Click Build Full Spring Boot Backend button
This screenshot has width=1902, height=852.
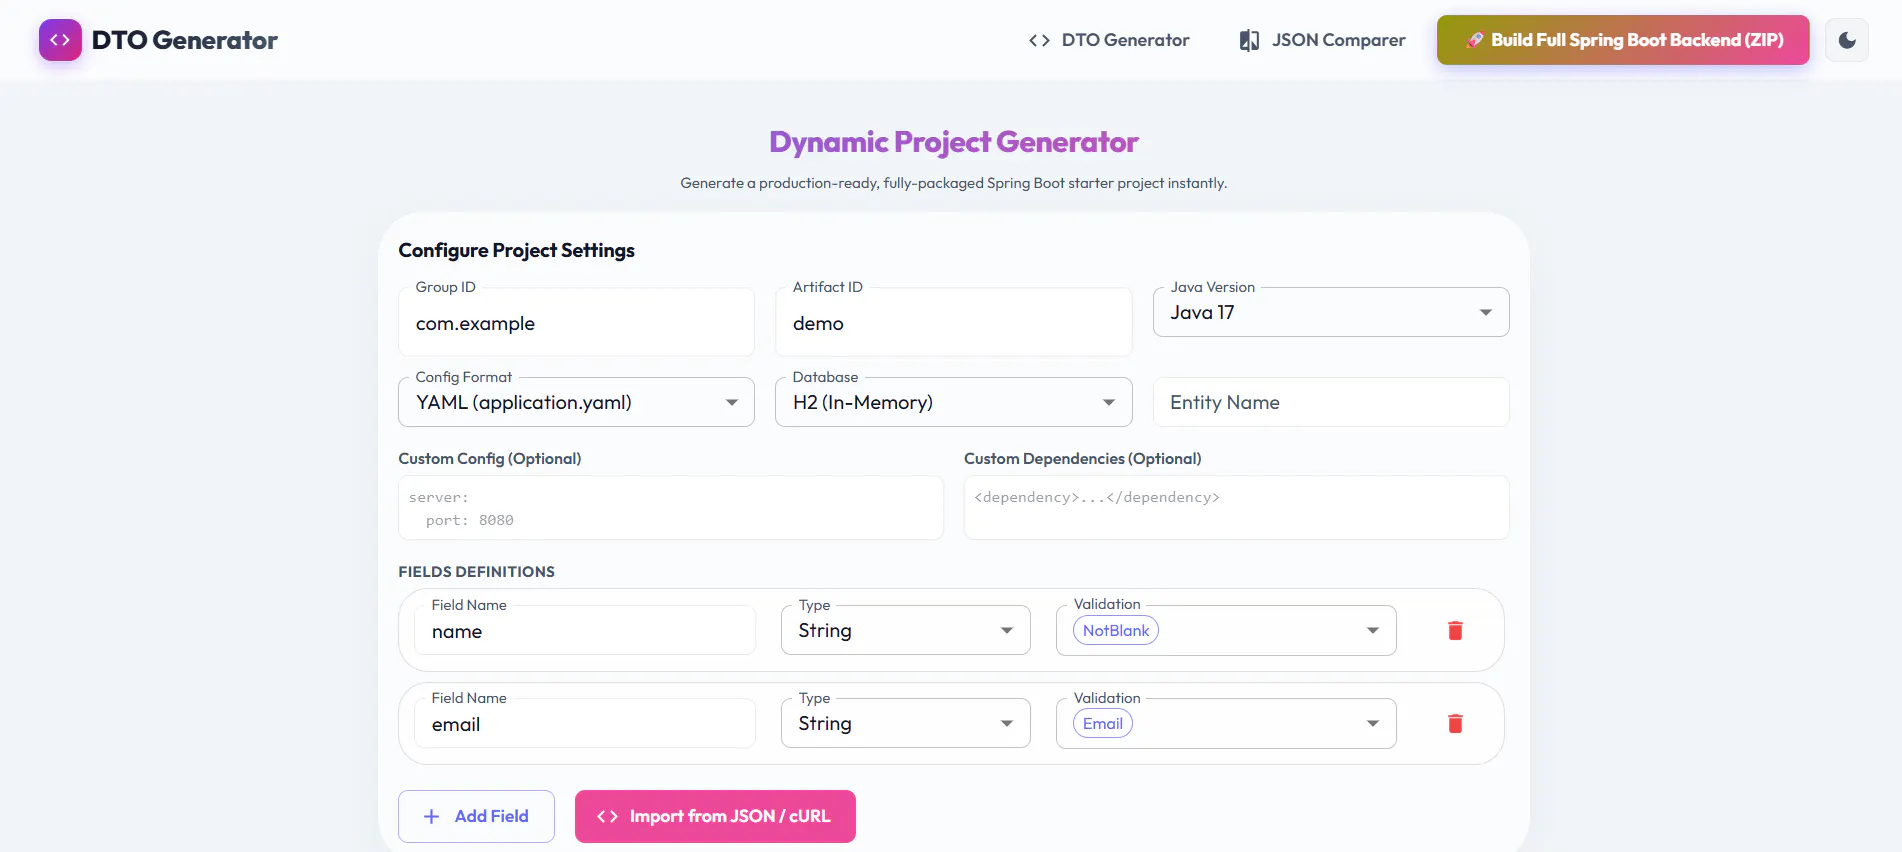[1623, 40]
